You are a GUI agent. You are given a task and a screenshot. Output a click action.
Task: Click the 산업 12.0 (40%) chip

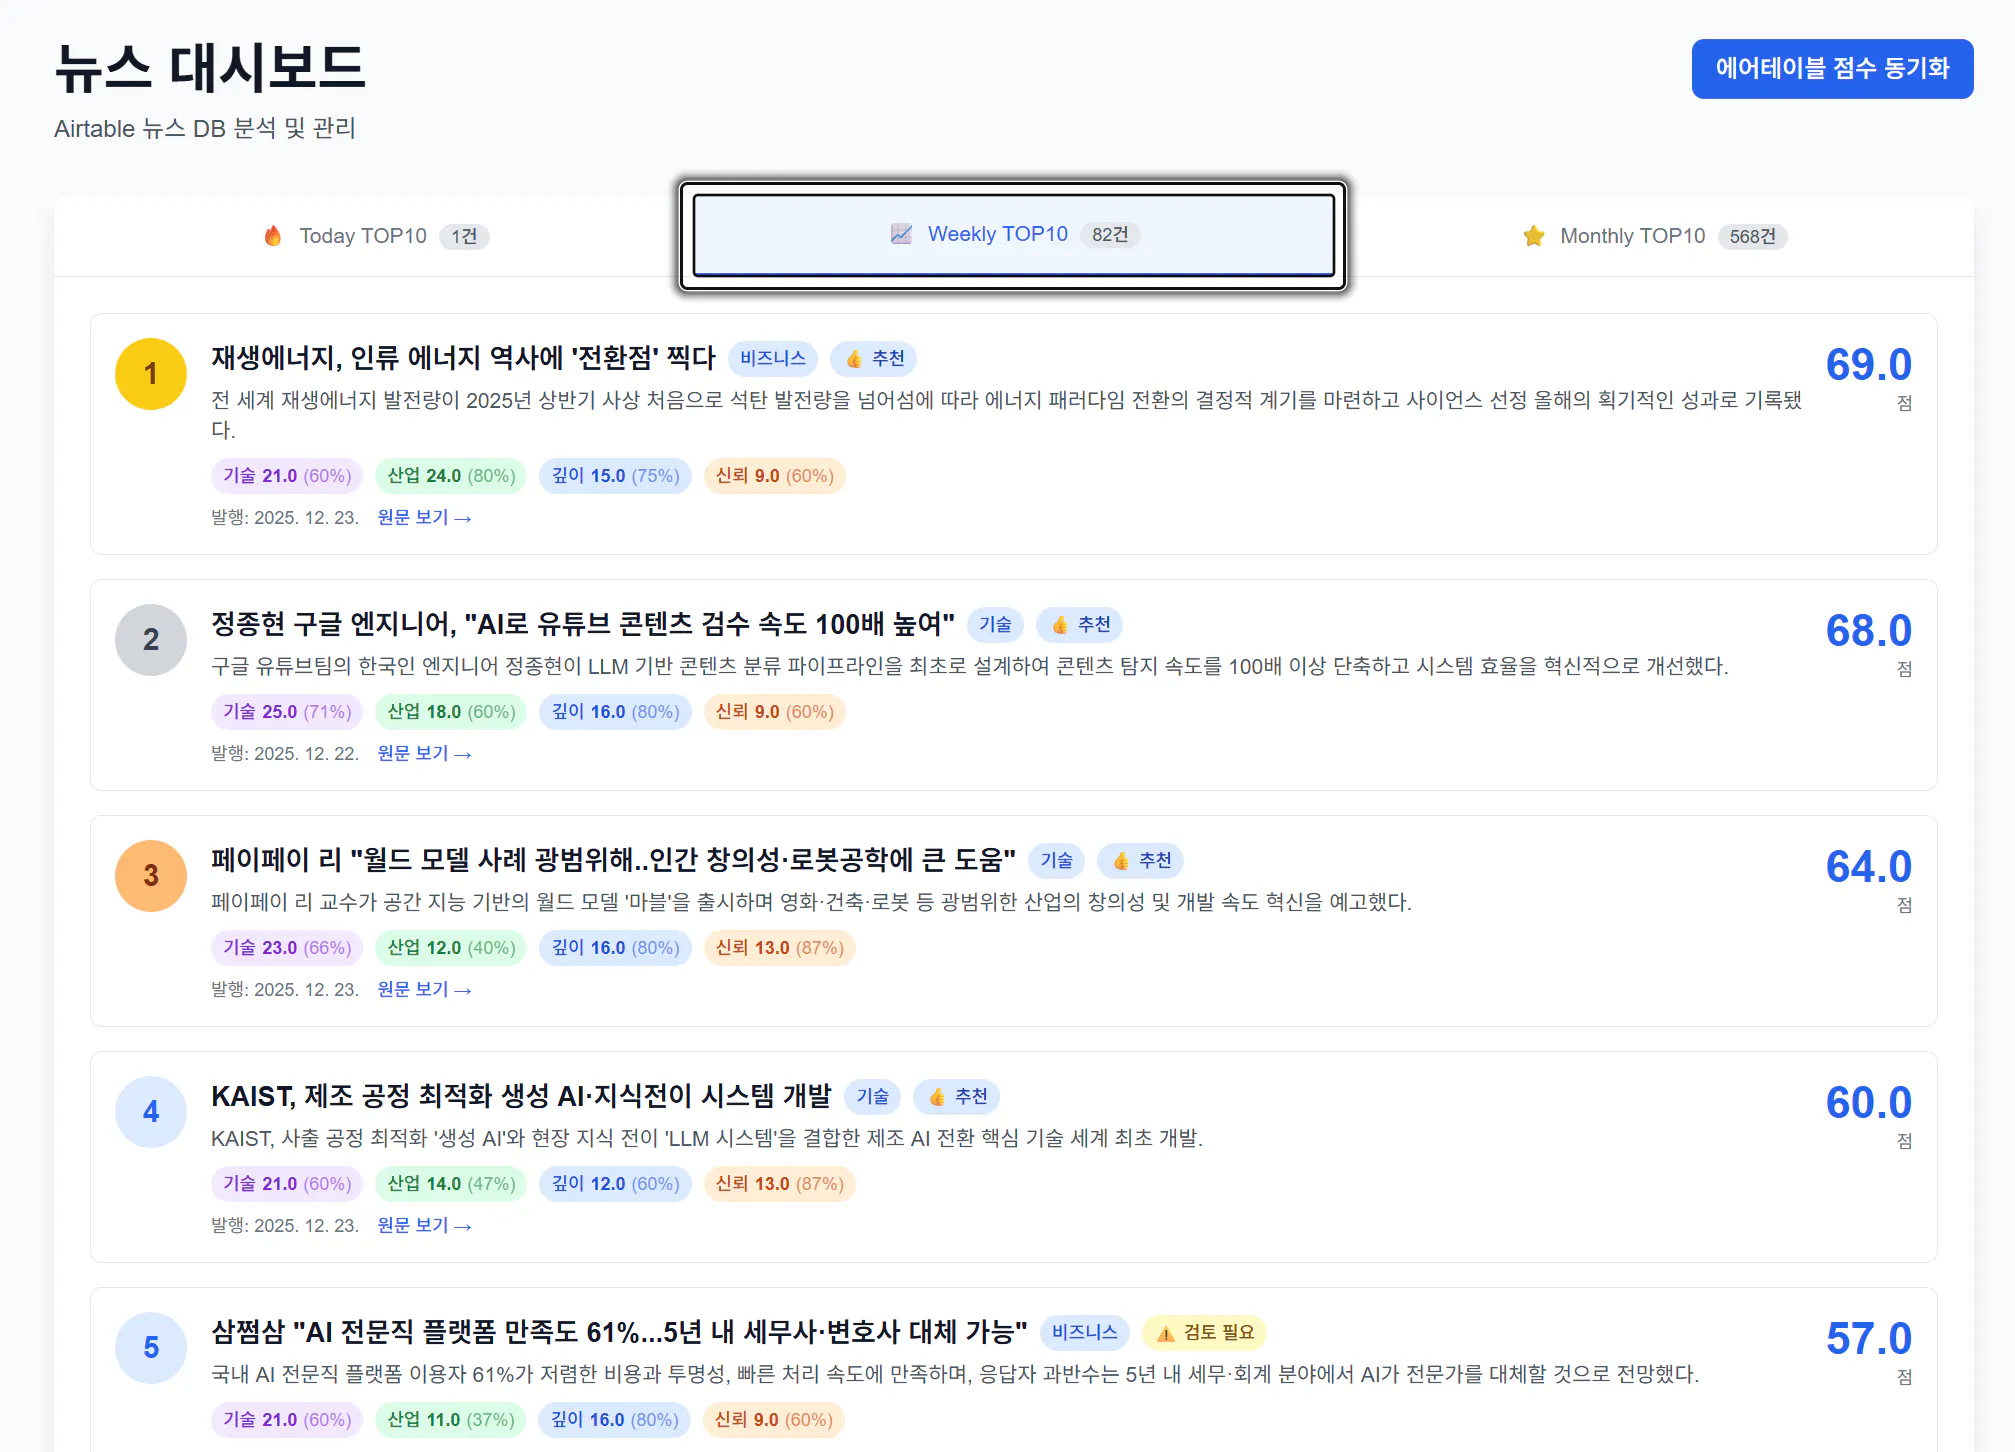pyautogui.click(x=451, y=948)
